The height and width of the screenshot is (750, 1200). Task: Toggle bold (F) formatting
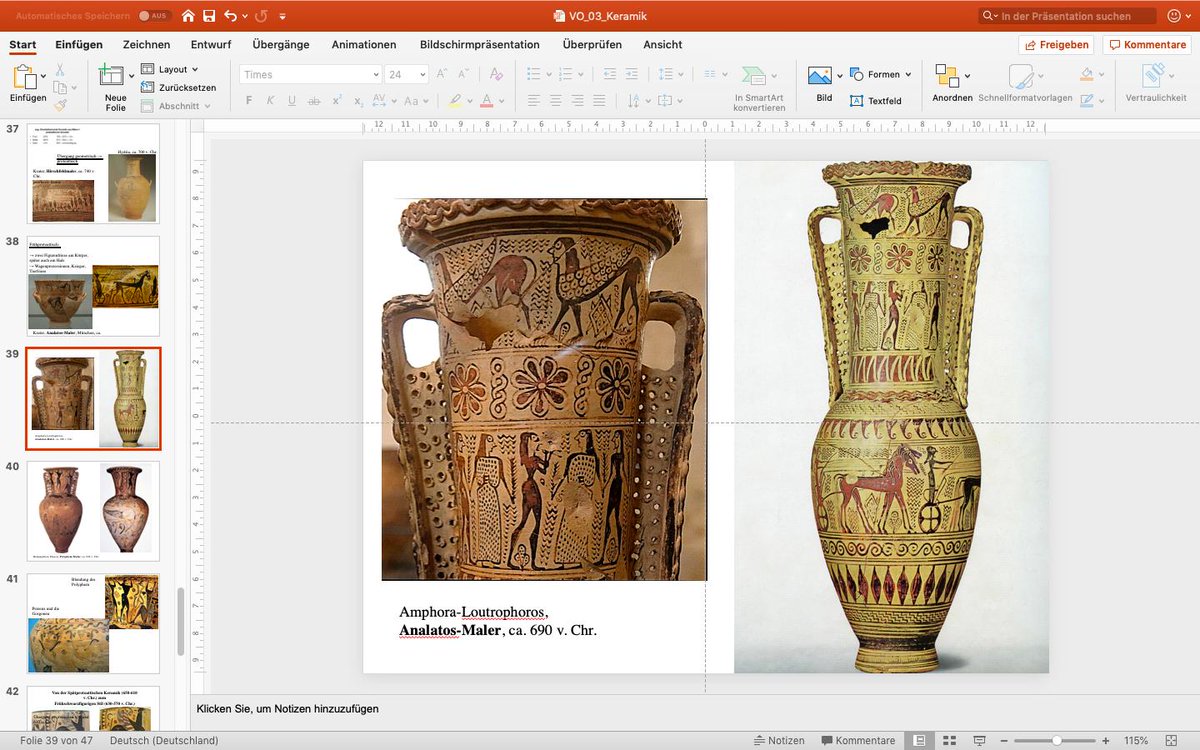(247, 101)
